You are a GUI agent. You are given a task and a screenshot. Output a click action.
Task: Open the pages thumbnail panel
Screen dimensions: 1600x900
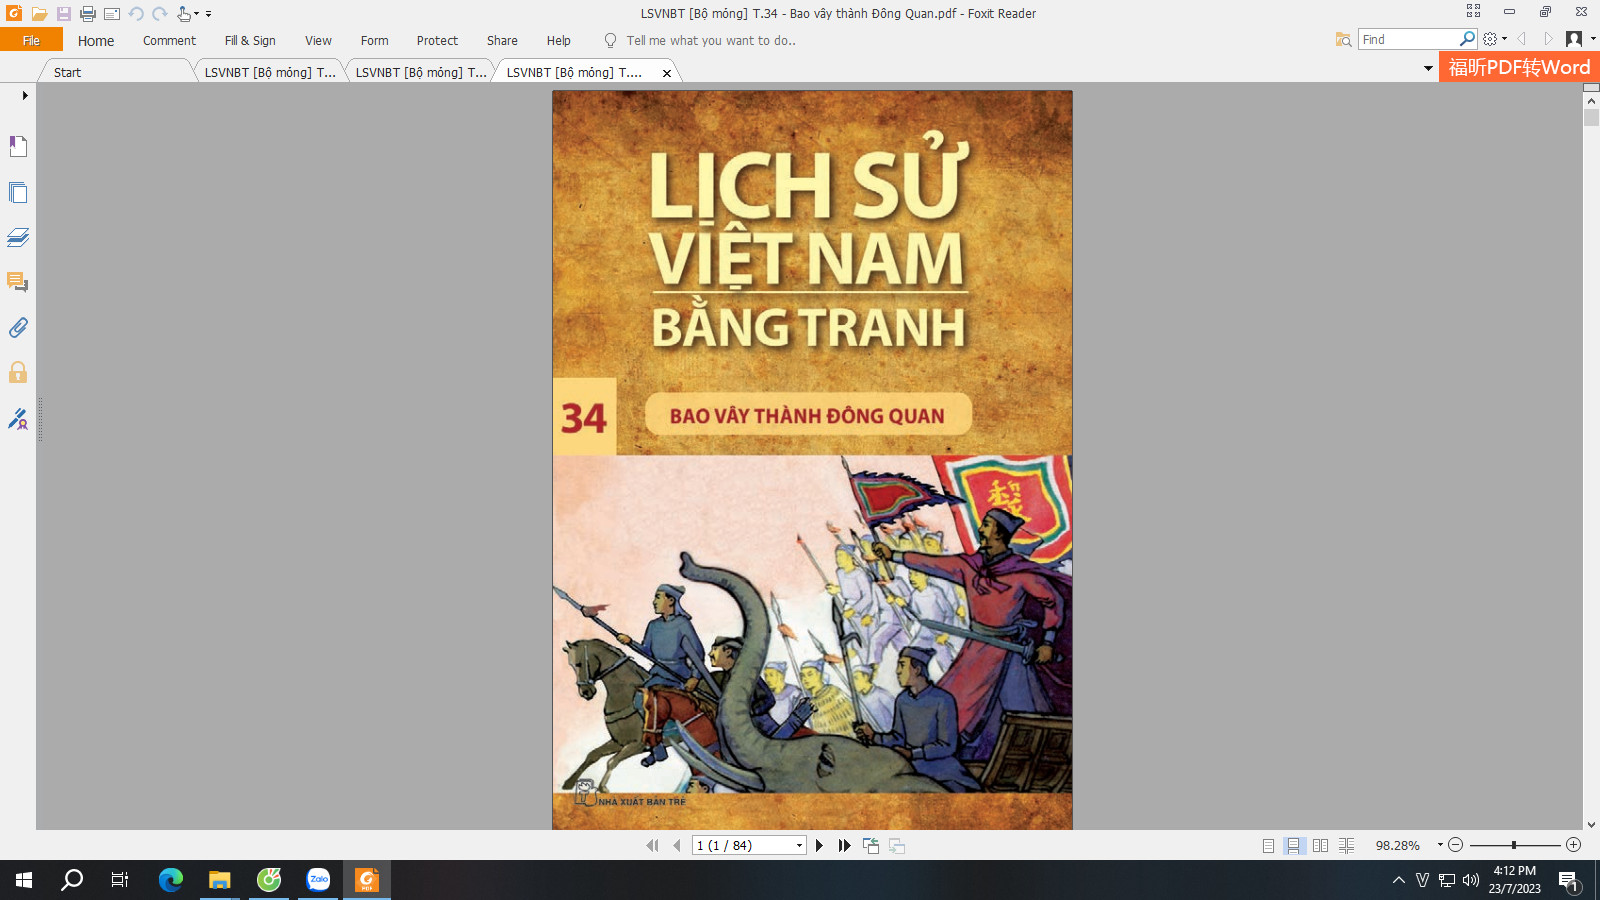tap(18, 192)
